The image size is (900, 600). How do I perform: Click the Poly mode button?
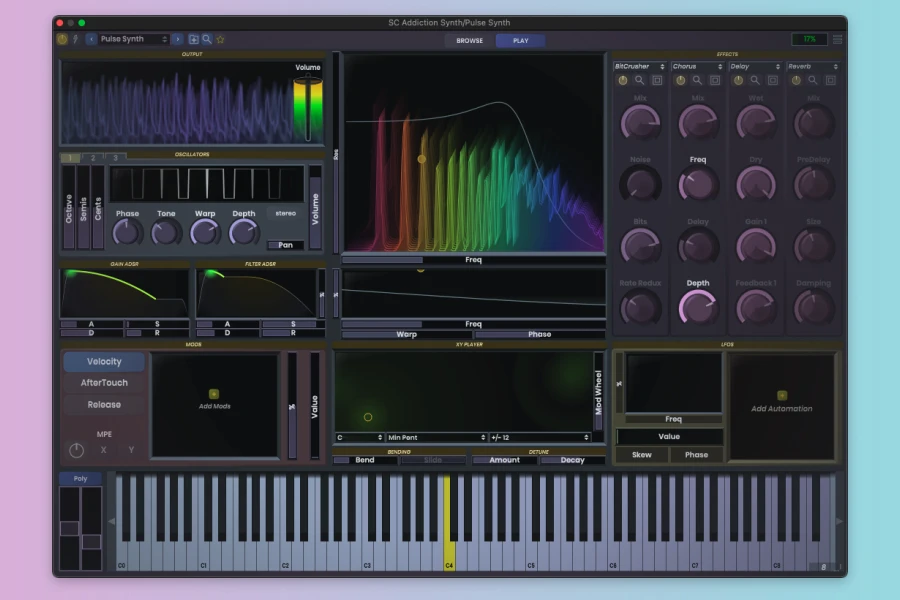[x=80, y=479]
